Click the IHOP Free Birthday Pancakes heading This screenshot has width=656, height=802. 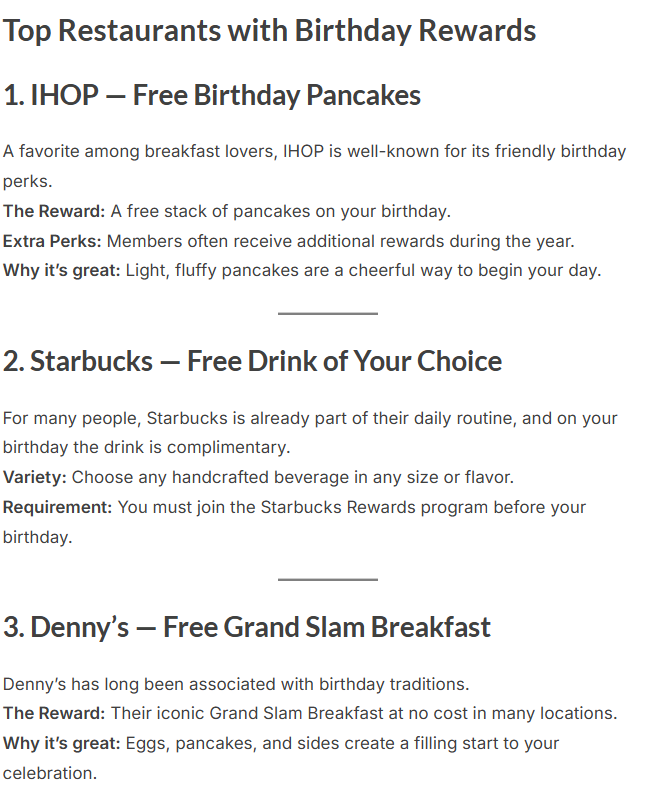pyautogui.click(x=211, y=96)
